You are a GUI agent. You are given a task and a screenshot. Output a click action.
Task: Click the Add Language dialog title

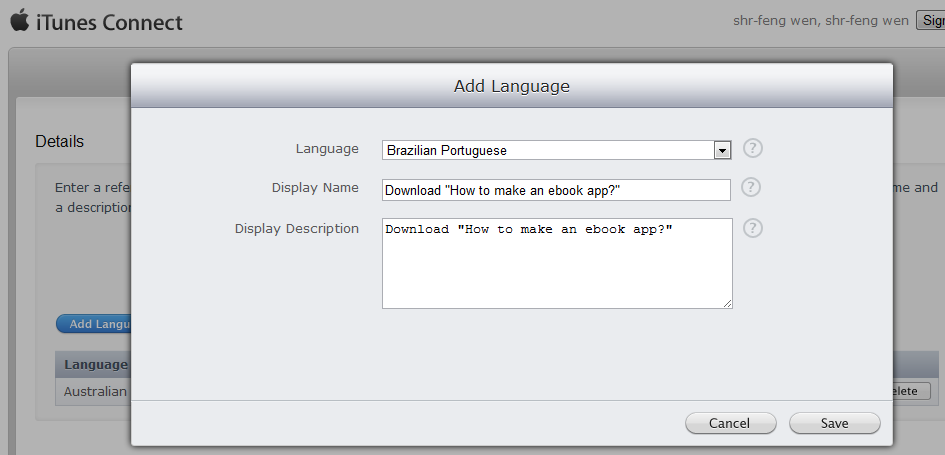click(x=512, y=86)
